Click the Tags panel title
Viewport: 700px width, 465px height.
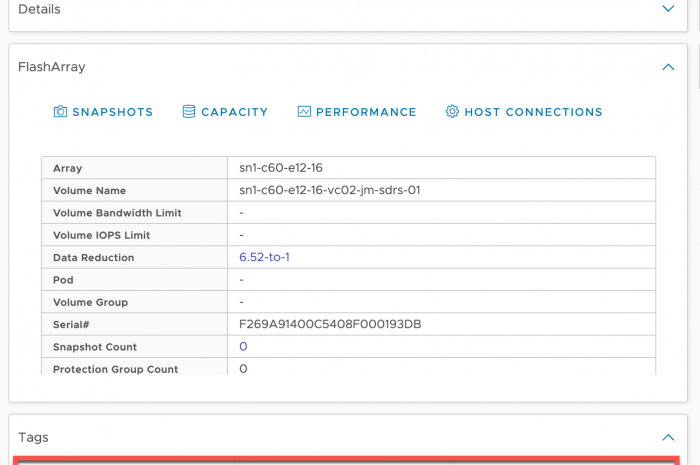click(x=33, y=437)
